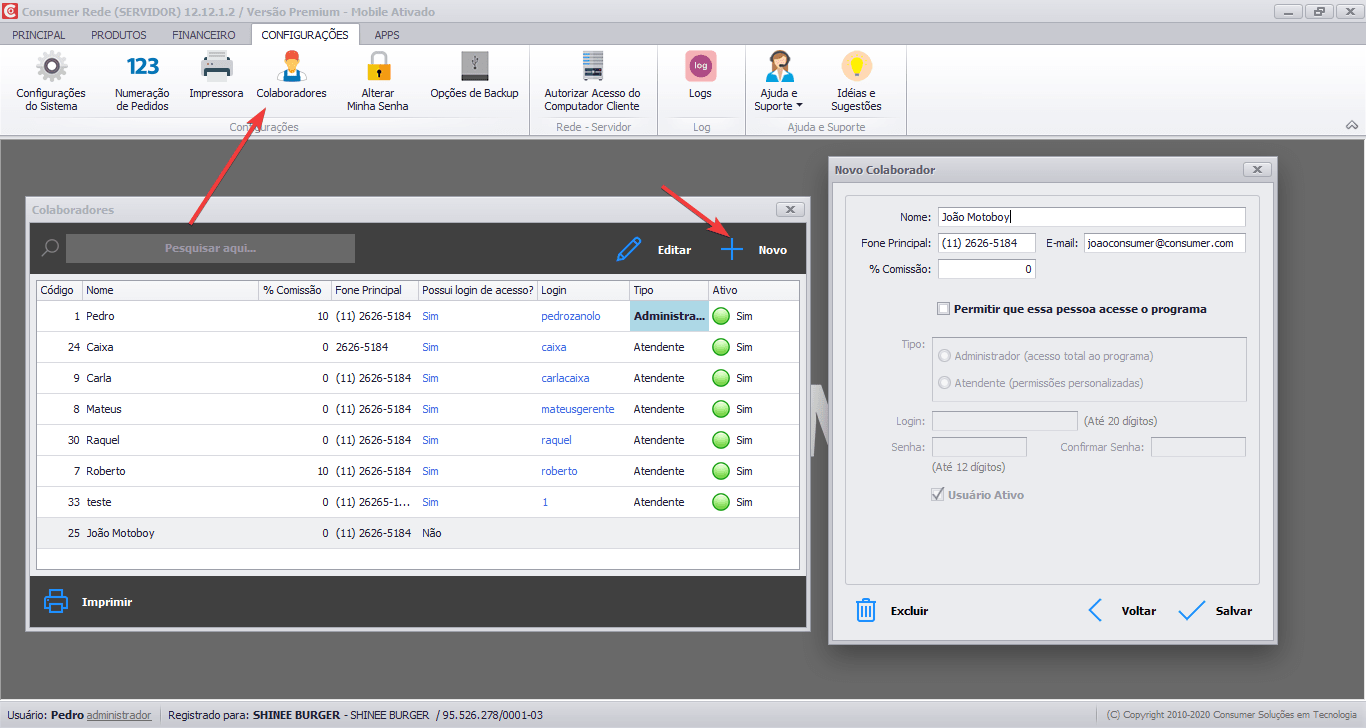Click green active indicator for Pedro

tap(721, 316)
